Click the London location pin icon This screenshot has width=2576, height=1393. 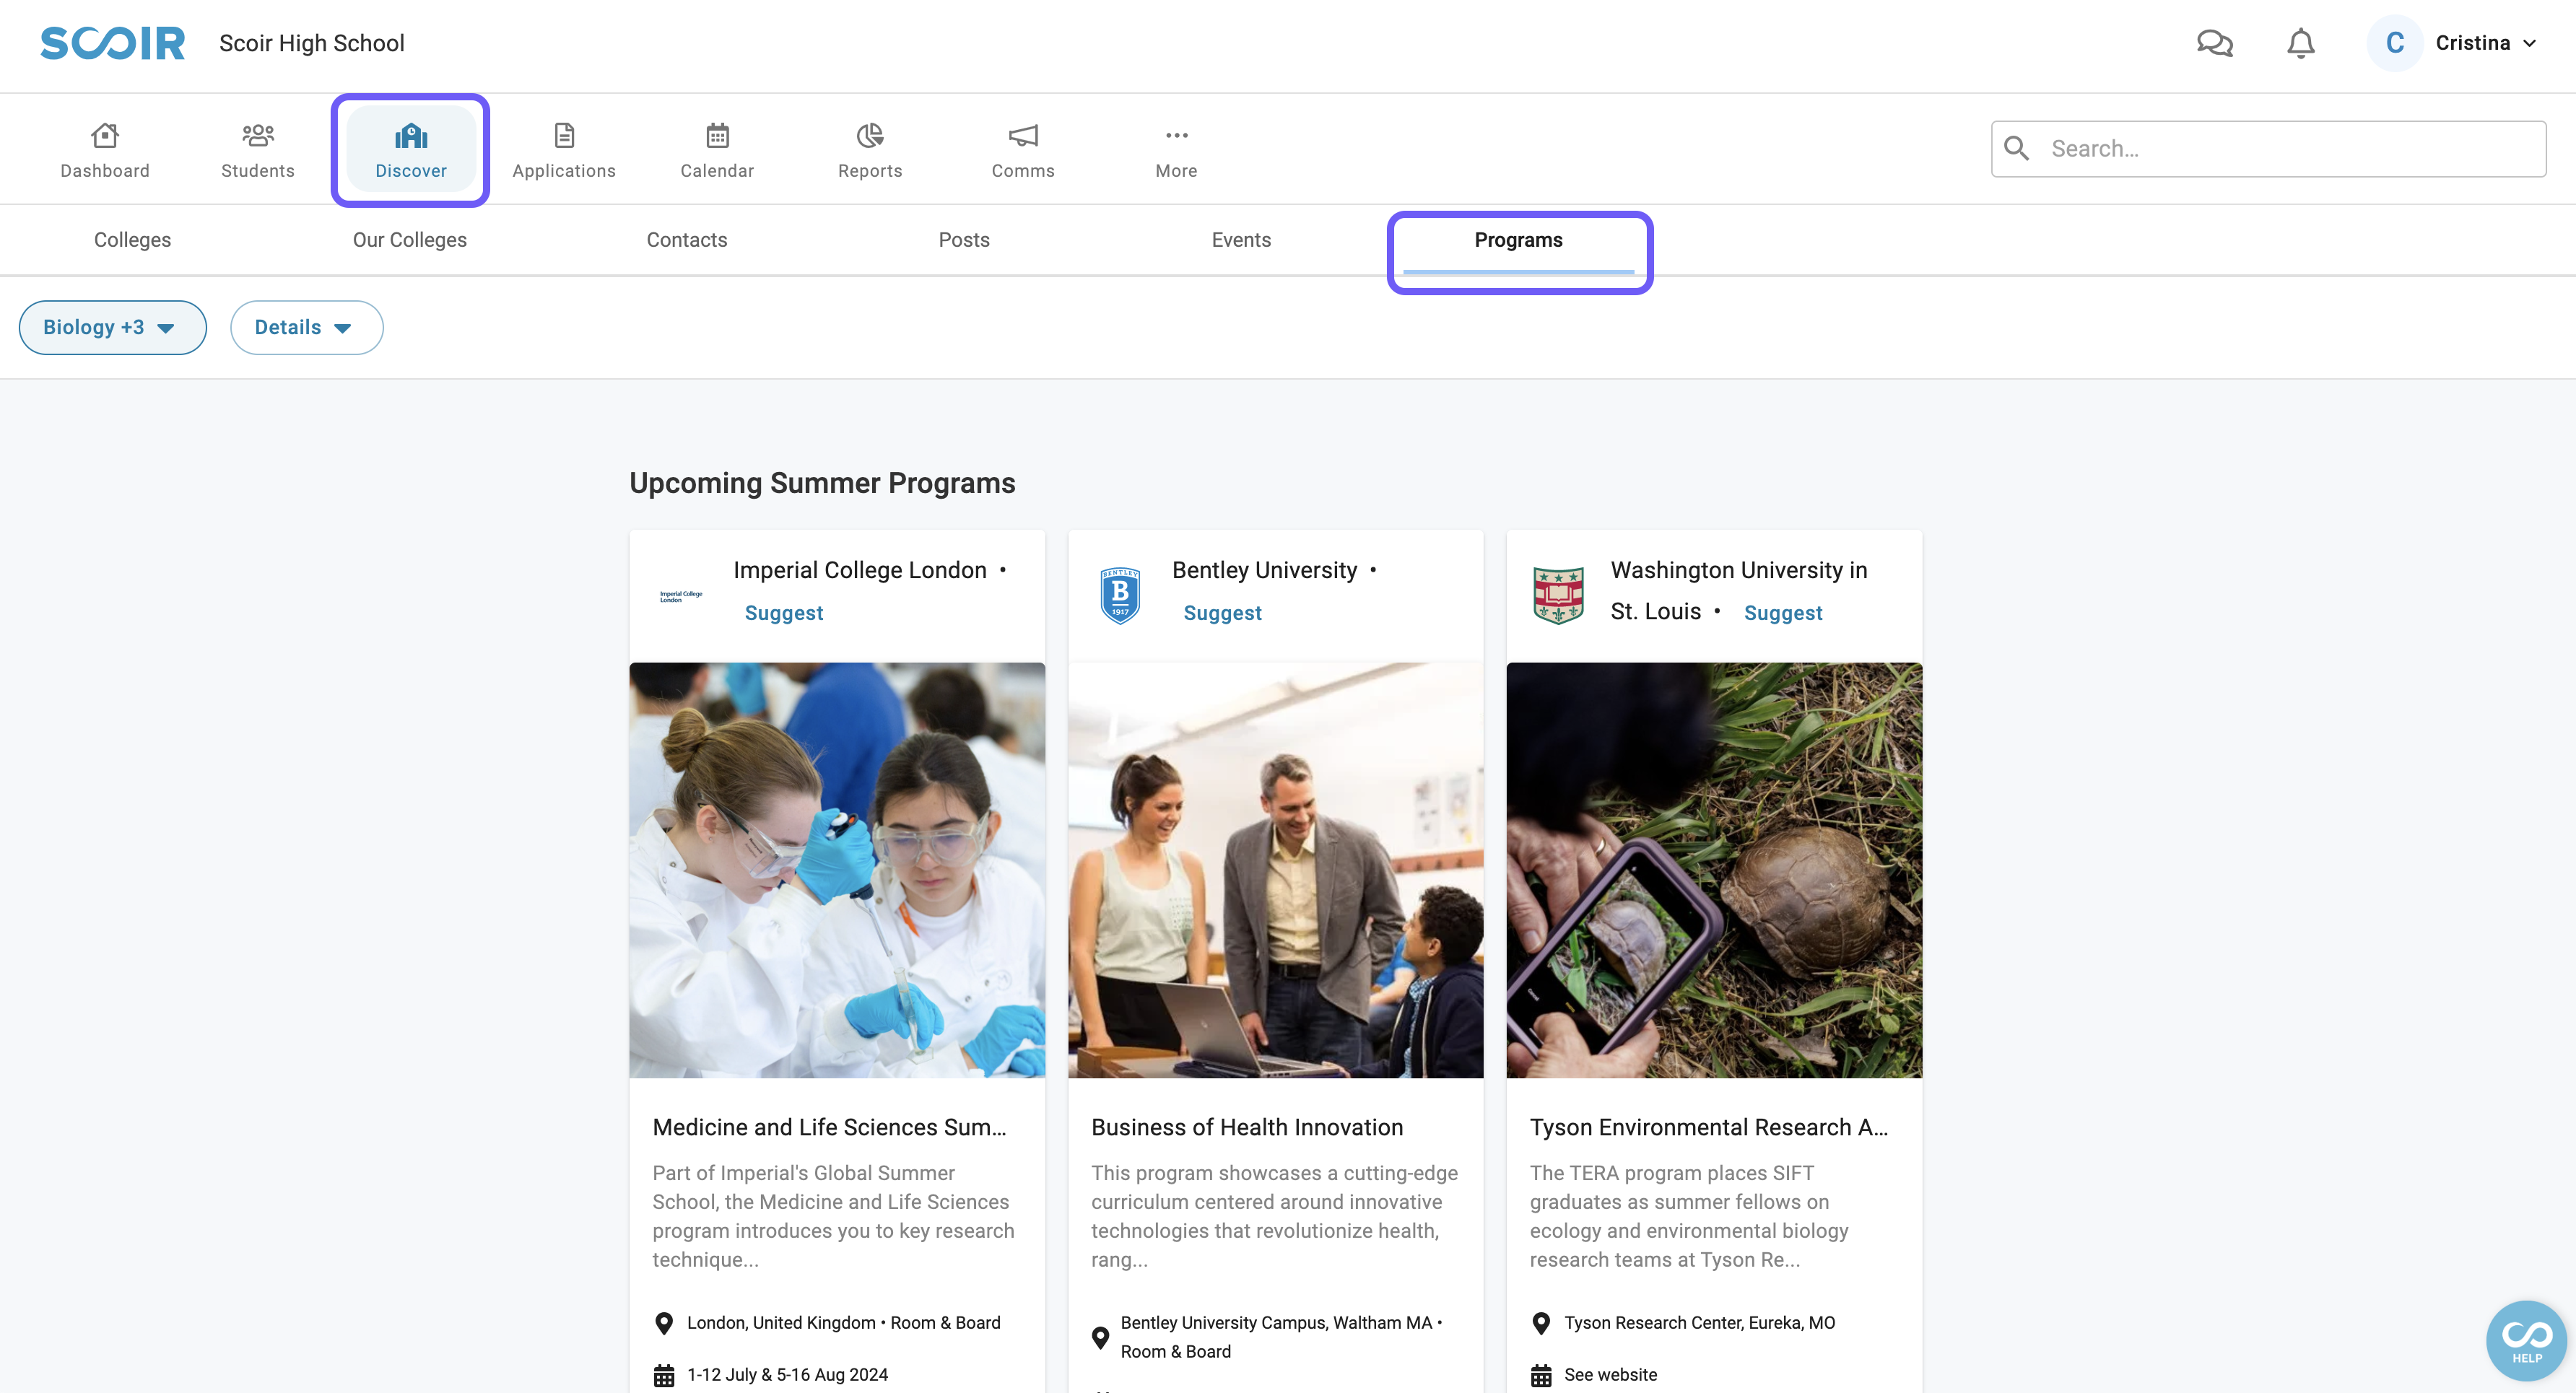(x=663, y=1324)
